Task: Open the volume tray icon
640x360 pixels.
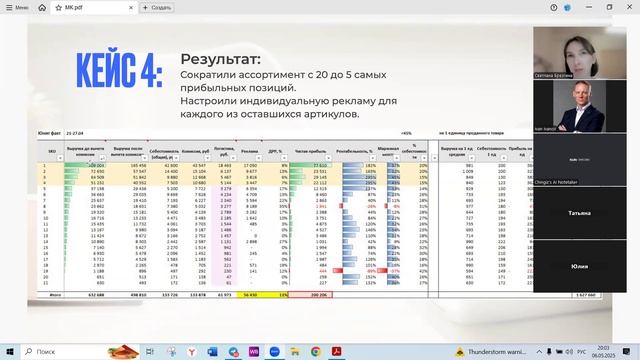Action: 569,351
